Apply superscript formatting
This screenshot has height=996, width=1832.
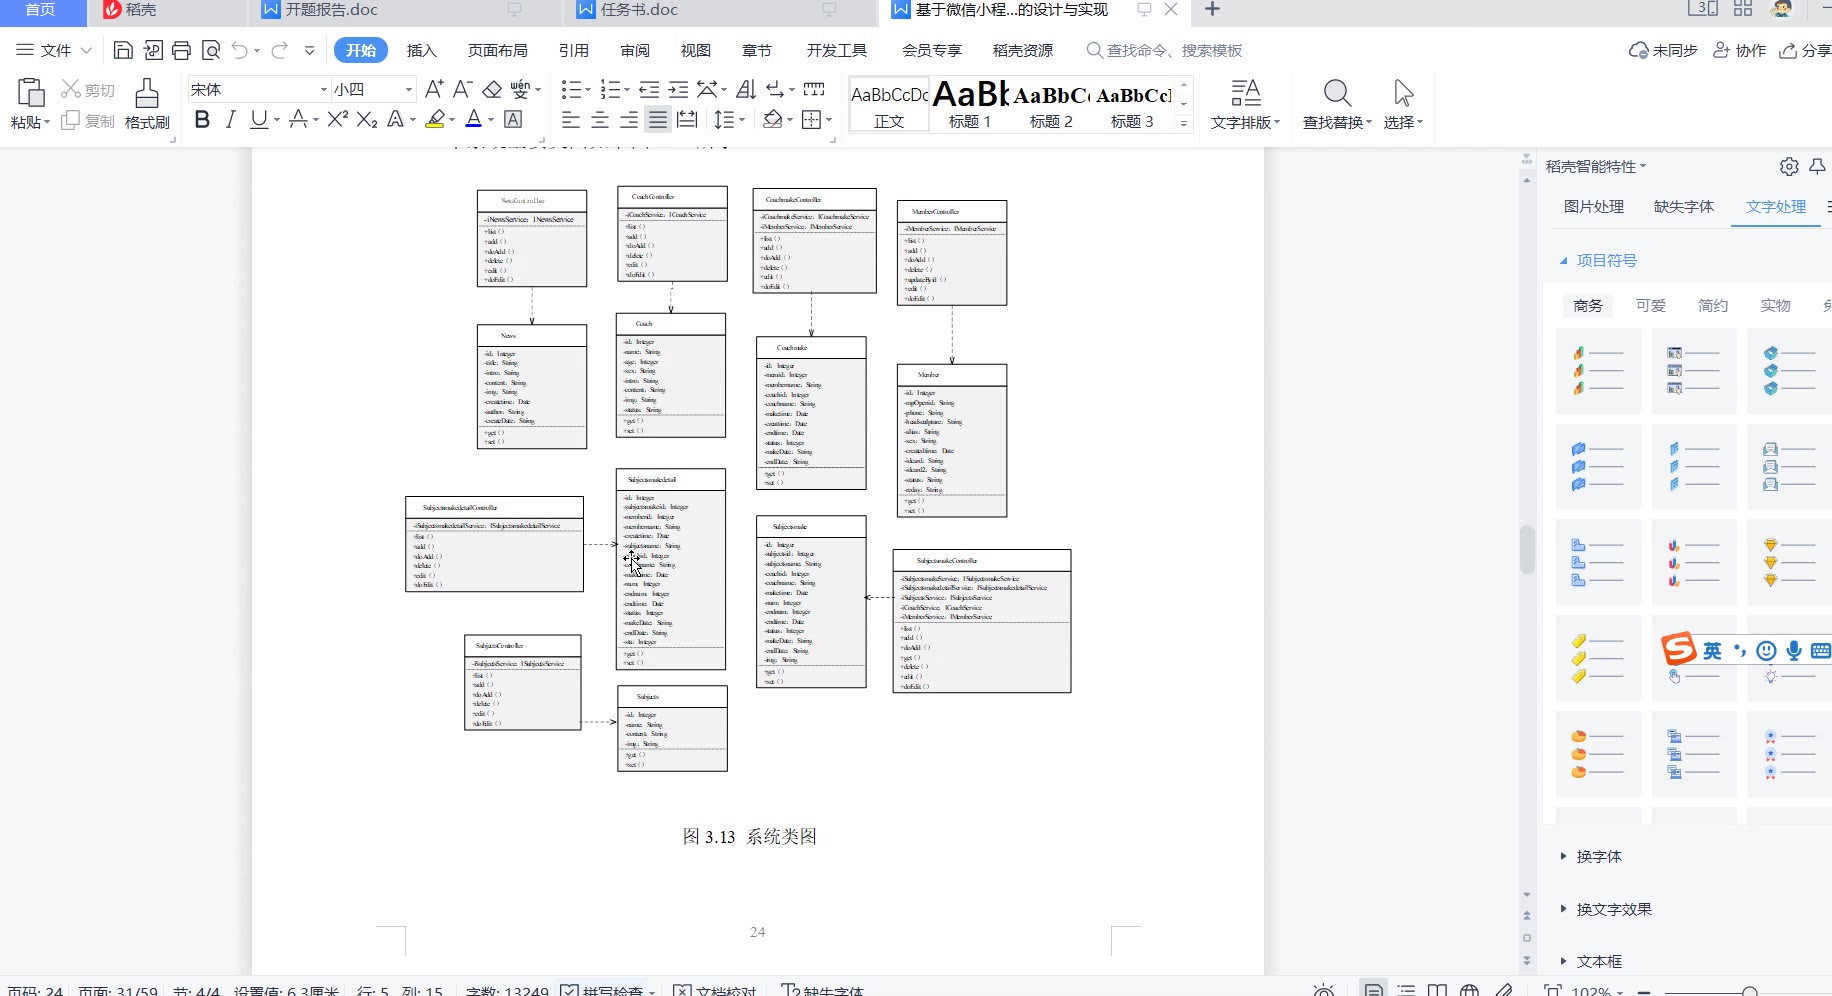[x=337, y=120]
